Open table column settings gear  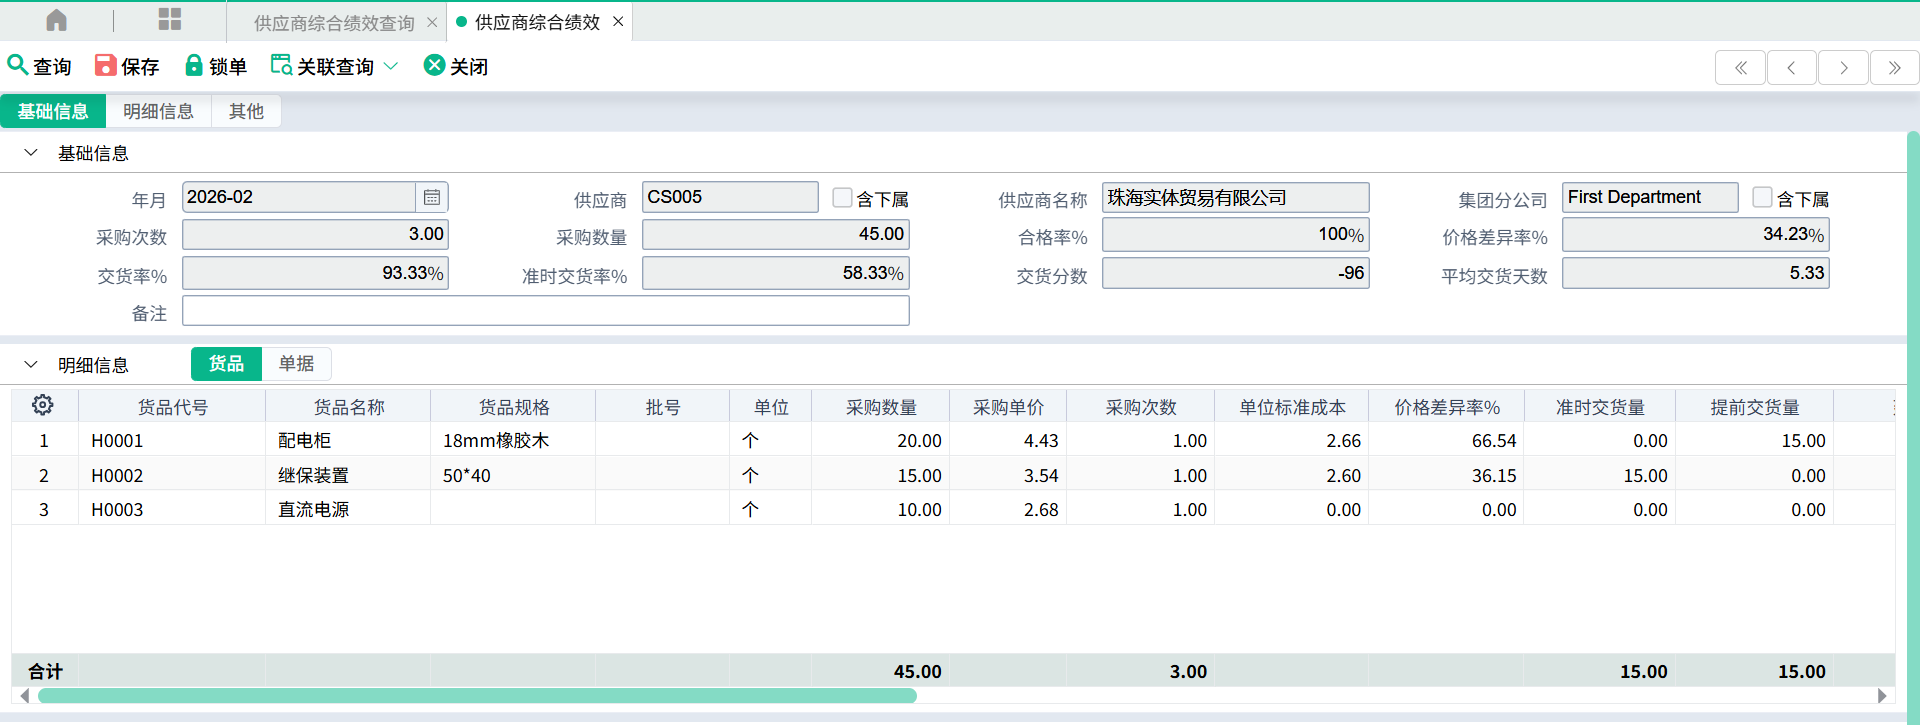(x=42, y=405)
